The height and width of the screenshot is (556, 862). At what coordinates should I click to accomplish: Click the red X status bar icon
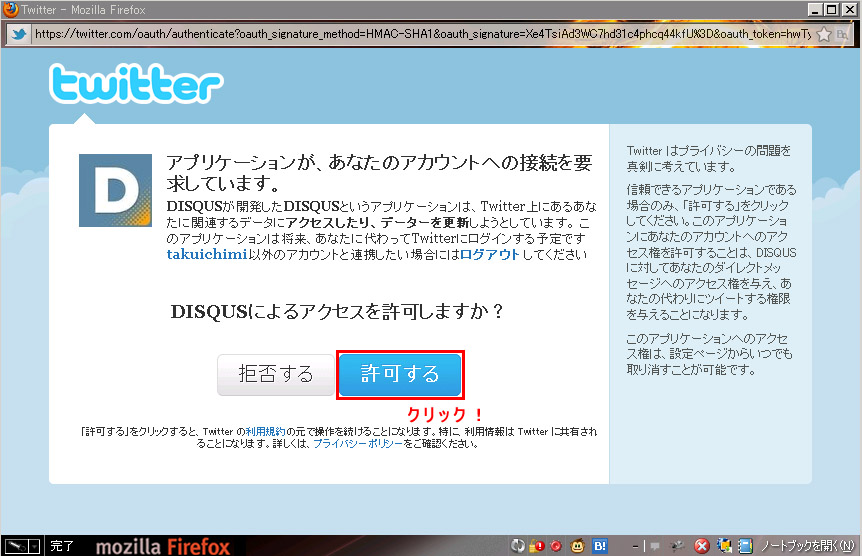(x=701, y=546)
